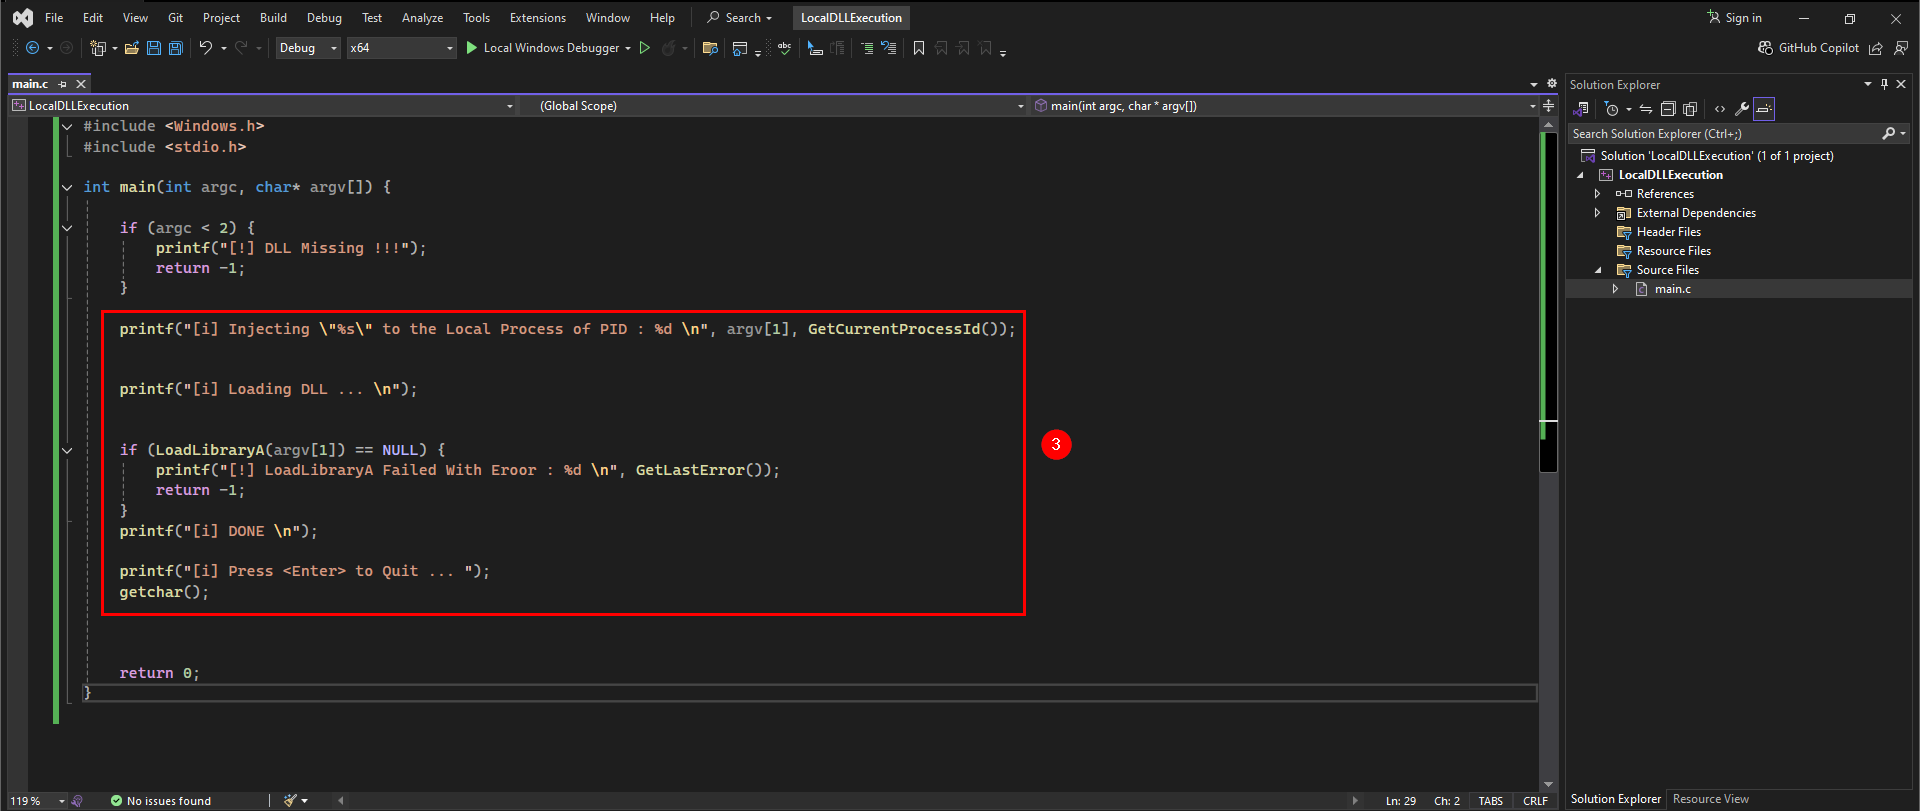
Task: Open the Extensions menu
Action: coord(537,18)
